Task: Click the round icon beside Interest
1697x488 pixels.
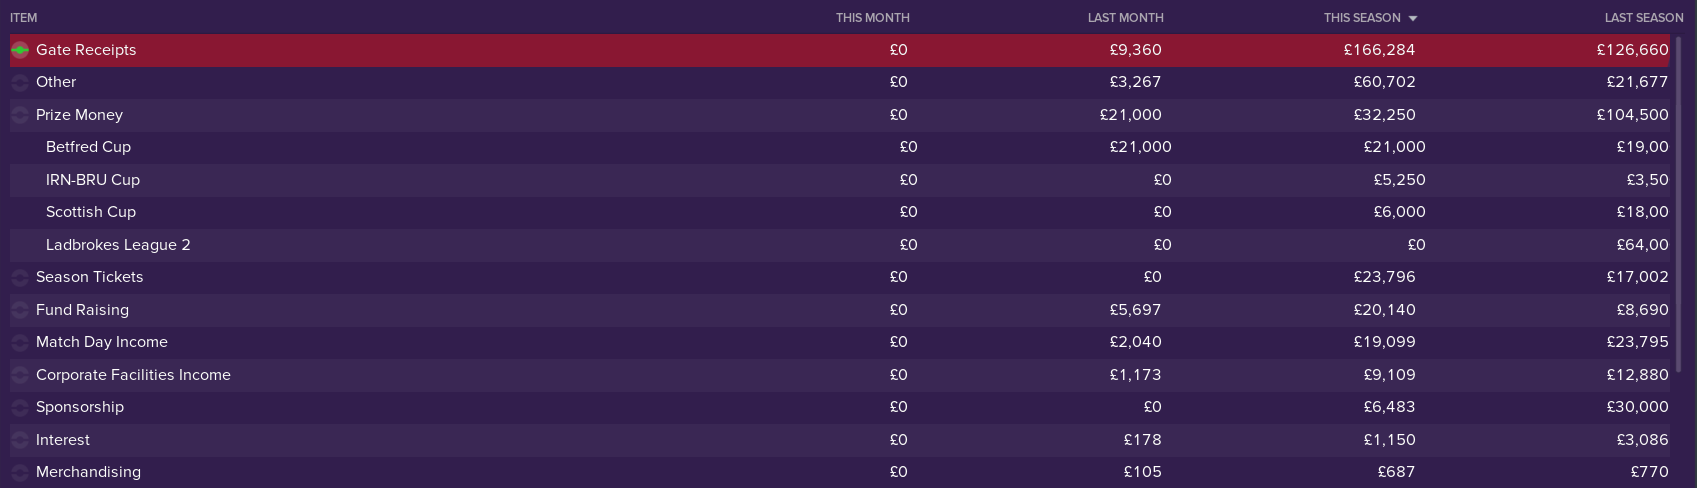Action: 20,440
